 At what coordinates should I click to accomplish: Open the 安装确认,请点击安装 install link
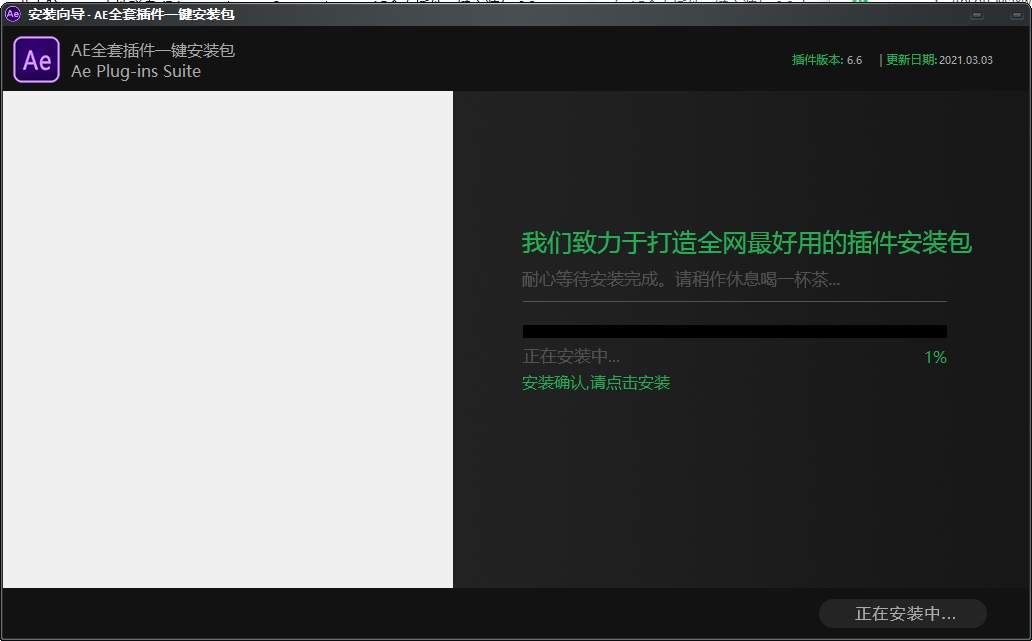point(596,382)
